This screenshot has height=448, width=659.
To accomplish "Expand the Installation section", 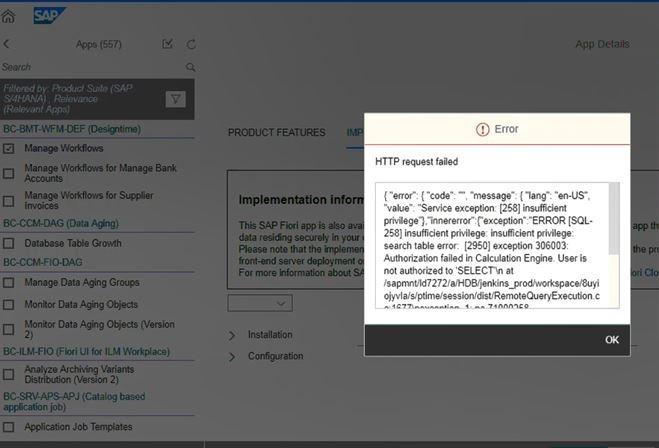I will pos(232,335).
